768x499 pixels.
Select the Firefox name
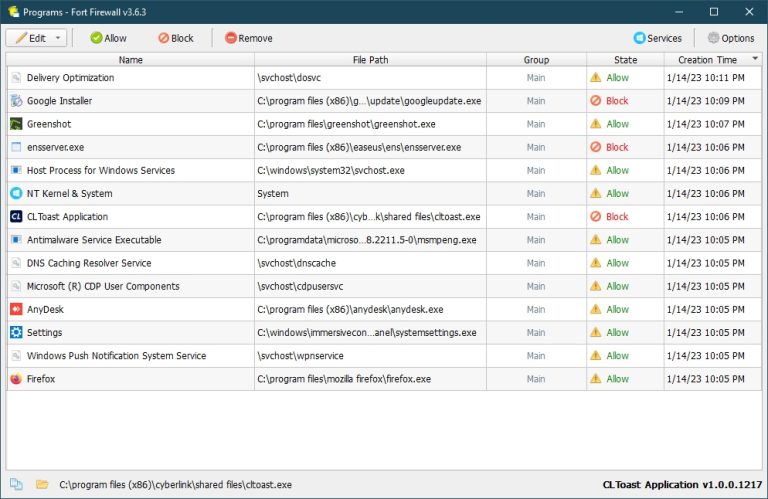click(x=41, y=379)
